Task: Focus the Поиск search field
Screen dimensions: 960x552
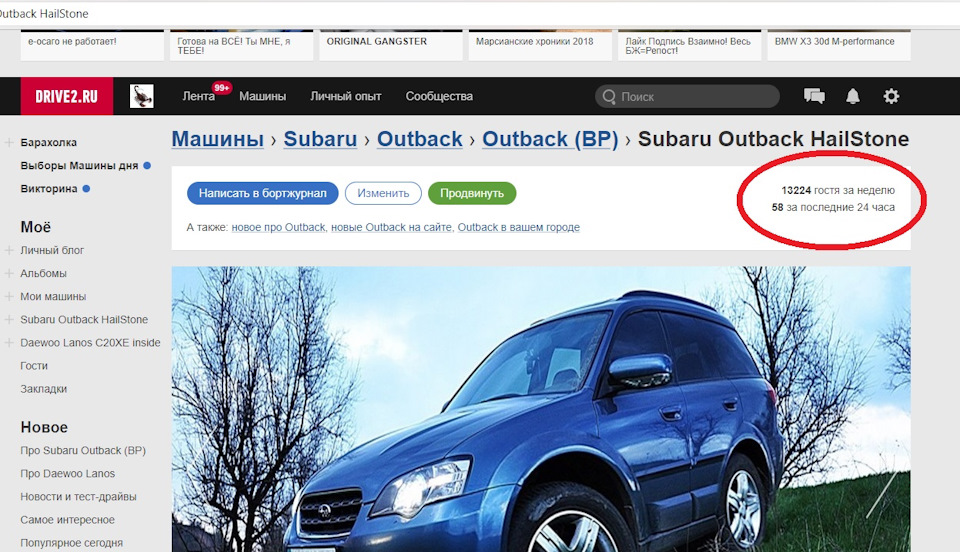Action: pyautogui.click(x=687, y=97)
